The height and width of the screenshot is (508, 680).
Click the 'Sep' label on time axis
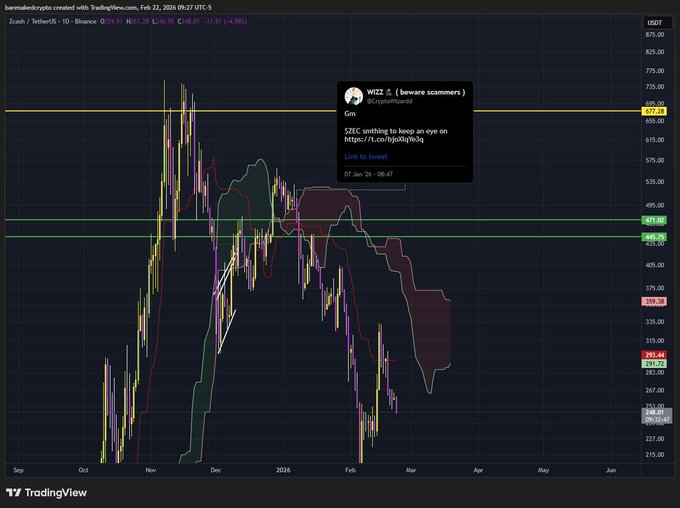click(x=18, y=470)
